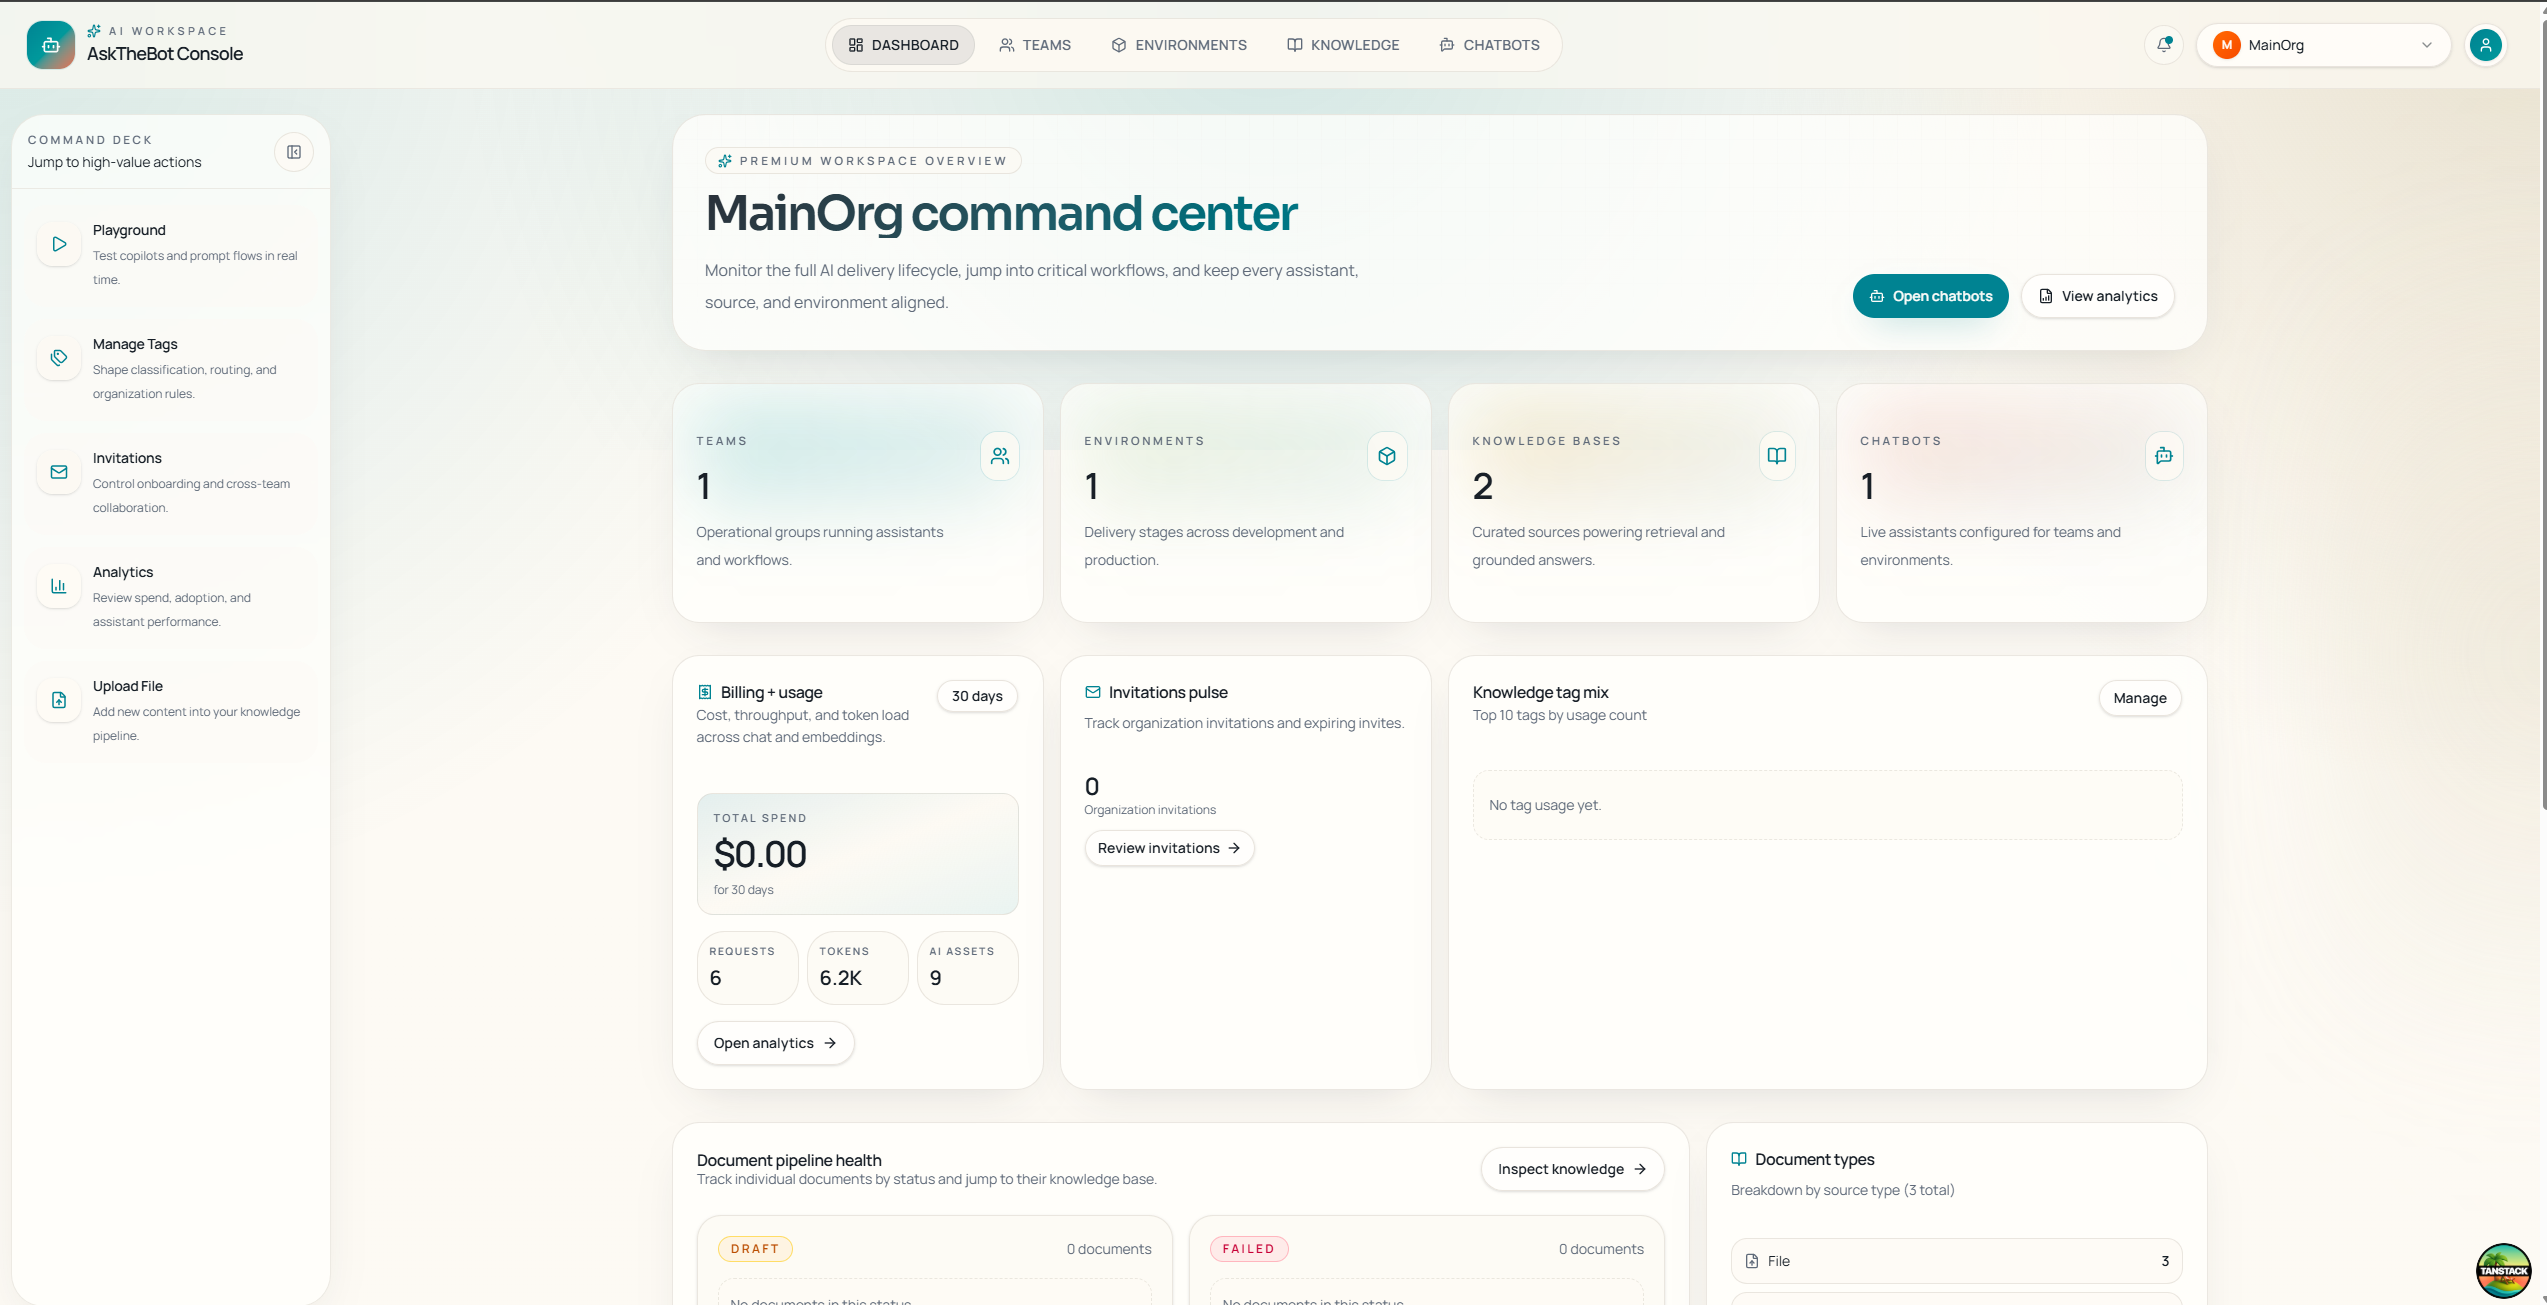Collapse the Command Deck sidebar panel
The image size is (2547, 1305).
(x=294, y=152)
